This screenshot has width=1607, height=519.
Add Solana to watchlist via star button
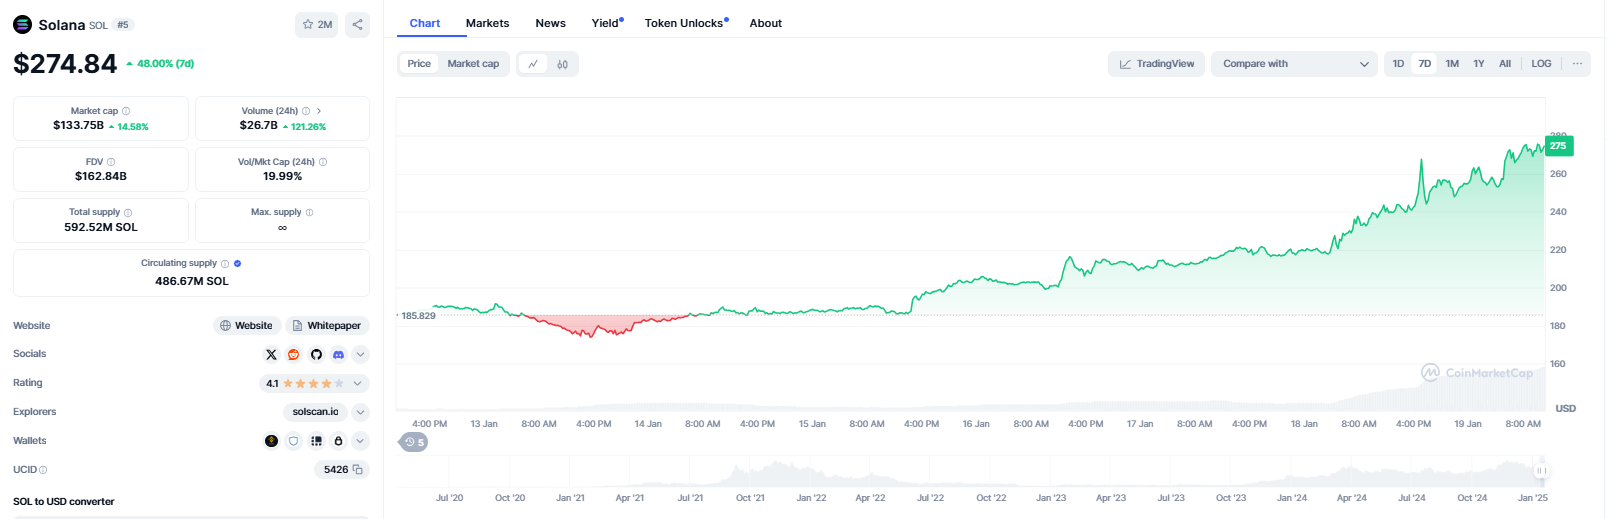316,25
